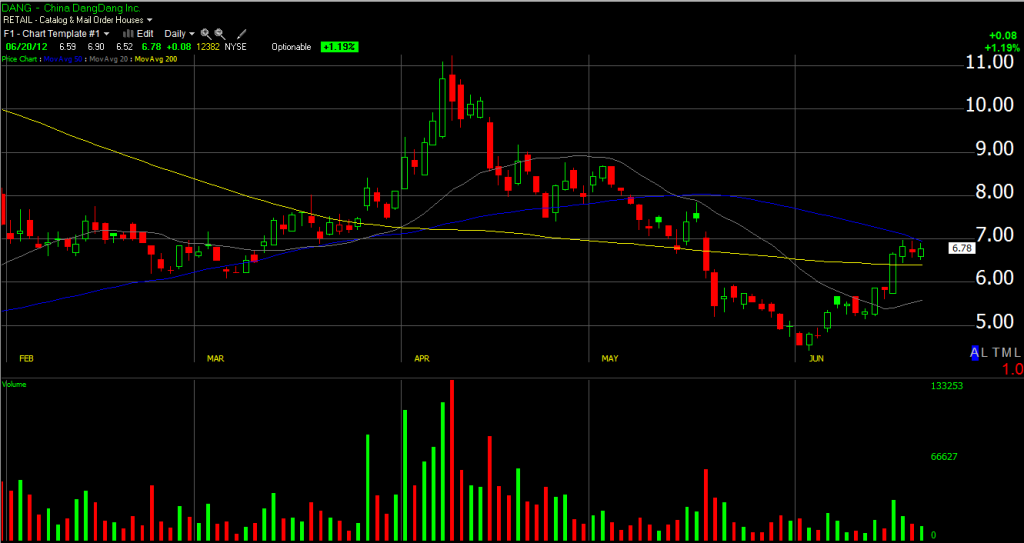Click the 11.00 price axis label
Image resolution: width=1024 pixels, height=543 pixels.
point(989,63)
